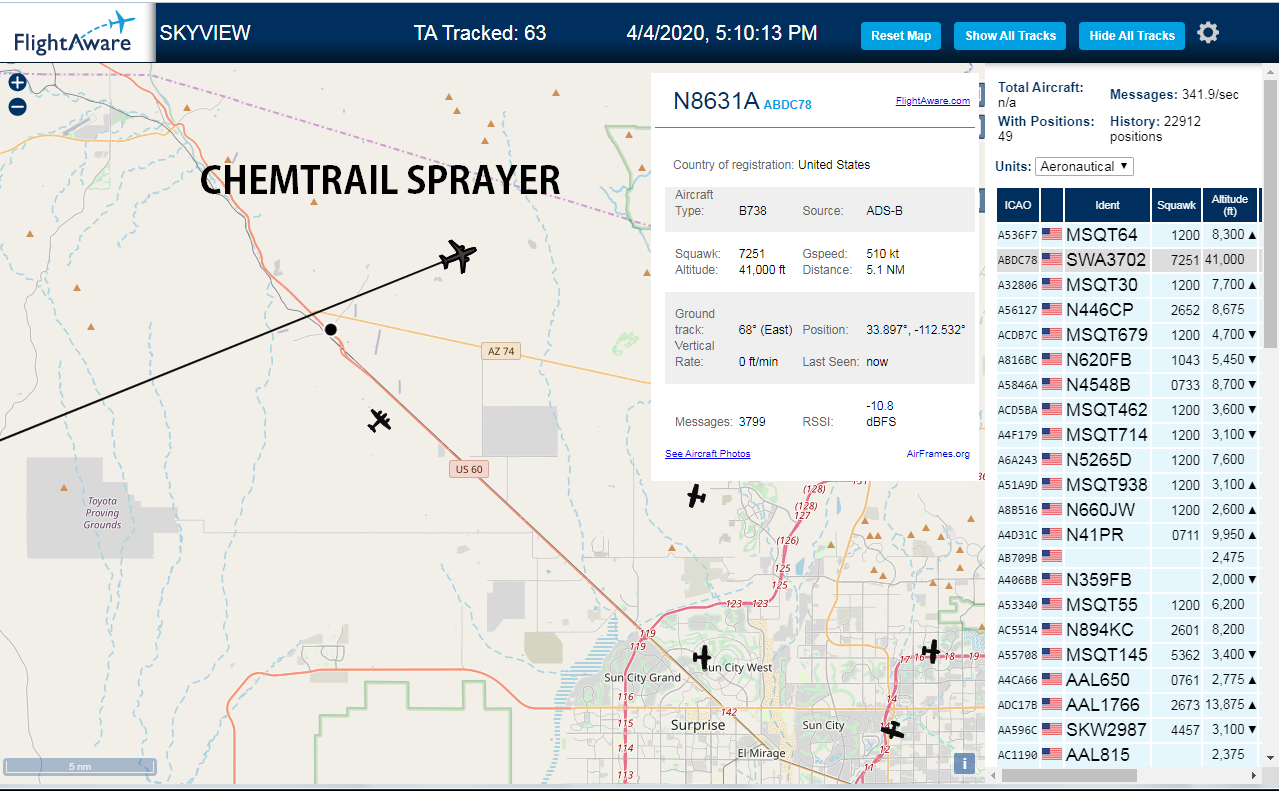
Task: Click Surprise city label on map
Action: 698,725
